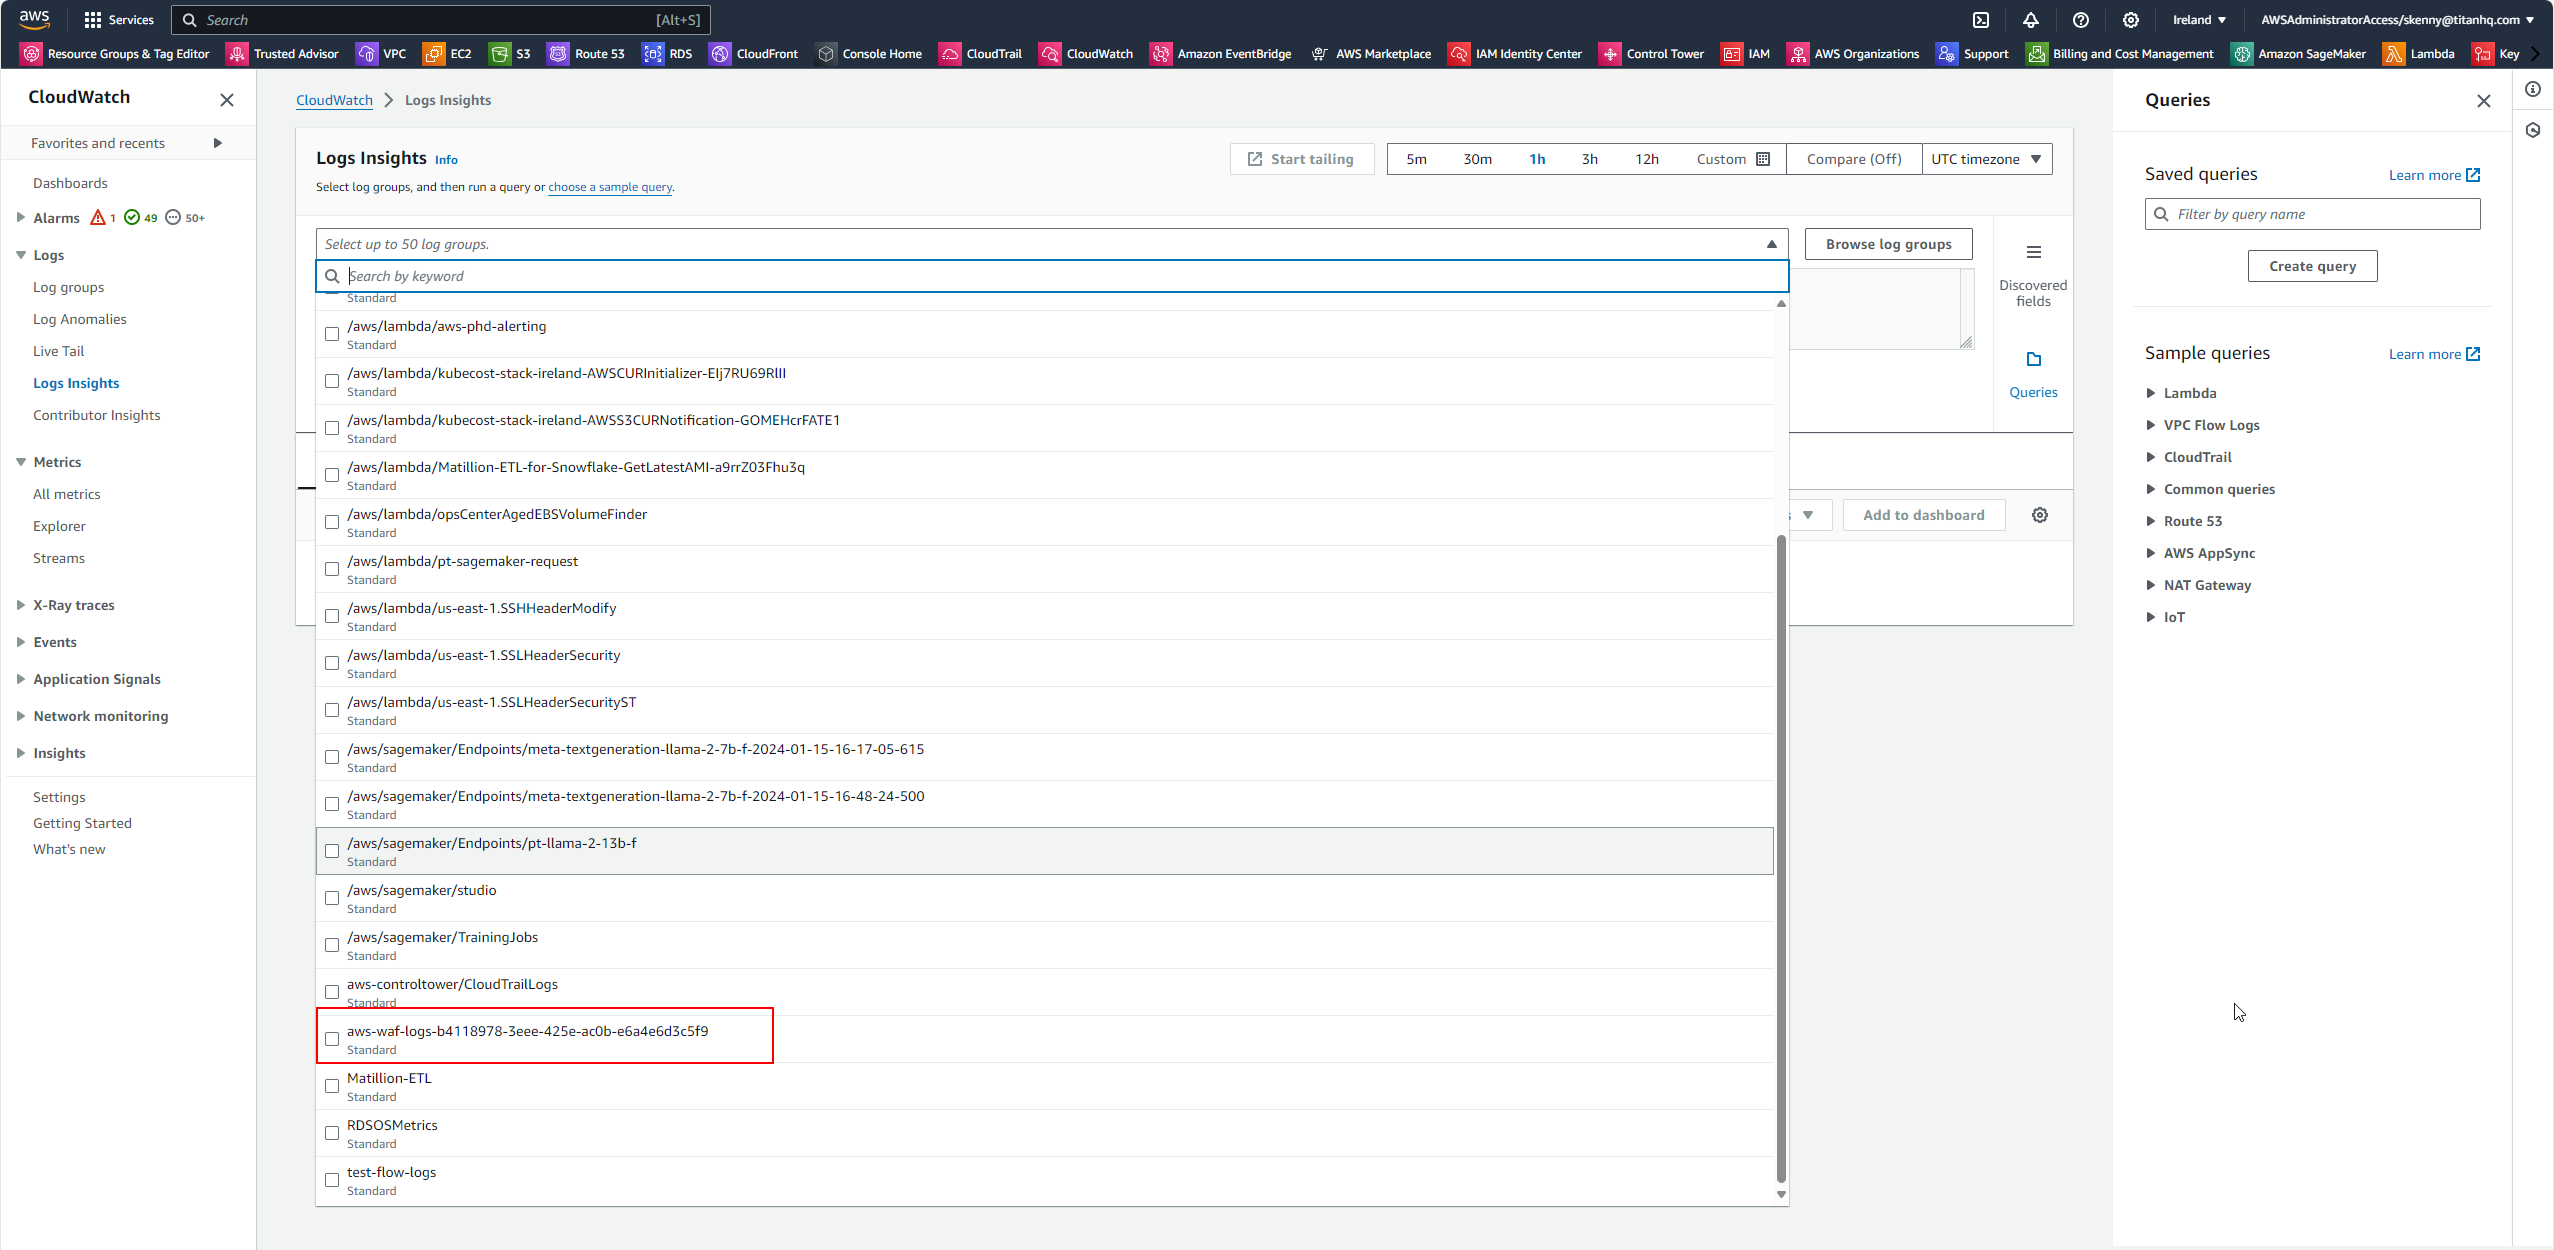Viewport: 2554px width, 1250px height.
Task: Open the Lambda shortcut icon
Action: (x=2394, y=54)
